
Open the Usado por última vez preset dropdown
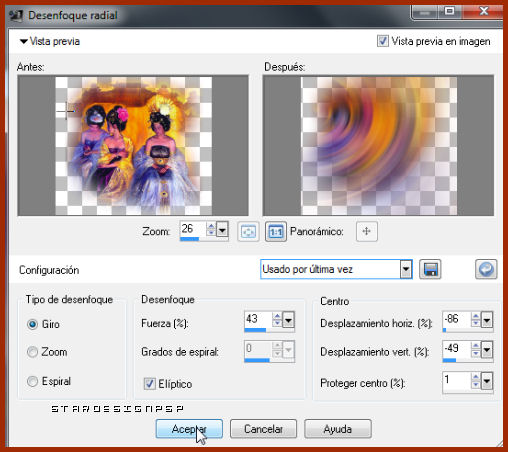(406, 269)
